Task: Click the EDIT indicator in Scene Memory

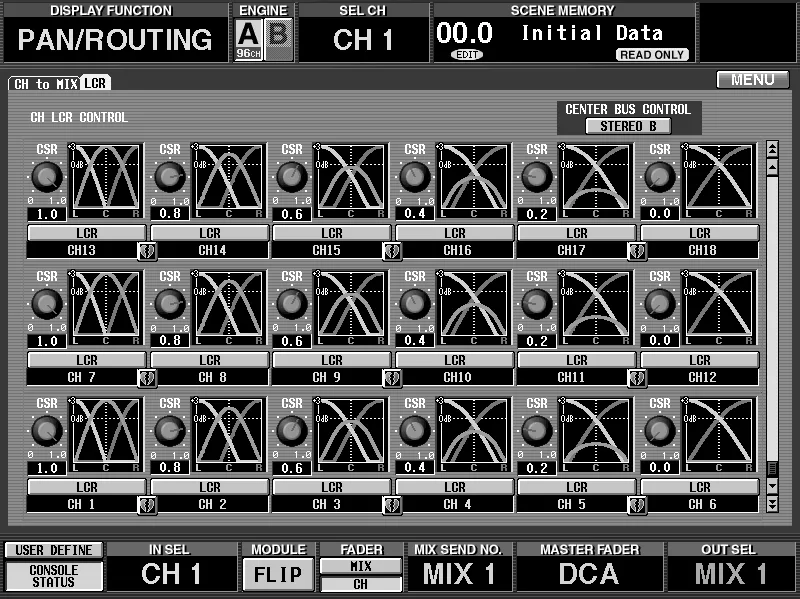Action: [467, 55]
